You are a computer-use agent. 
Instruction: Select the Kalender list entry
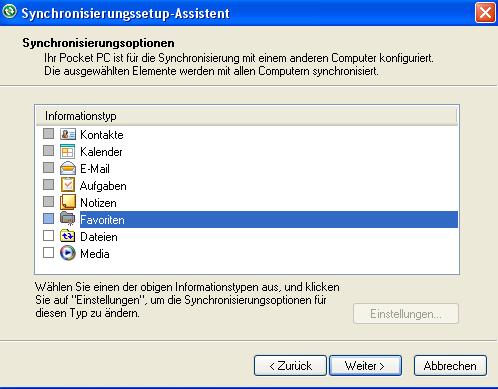101,152
